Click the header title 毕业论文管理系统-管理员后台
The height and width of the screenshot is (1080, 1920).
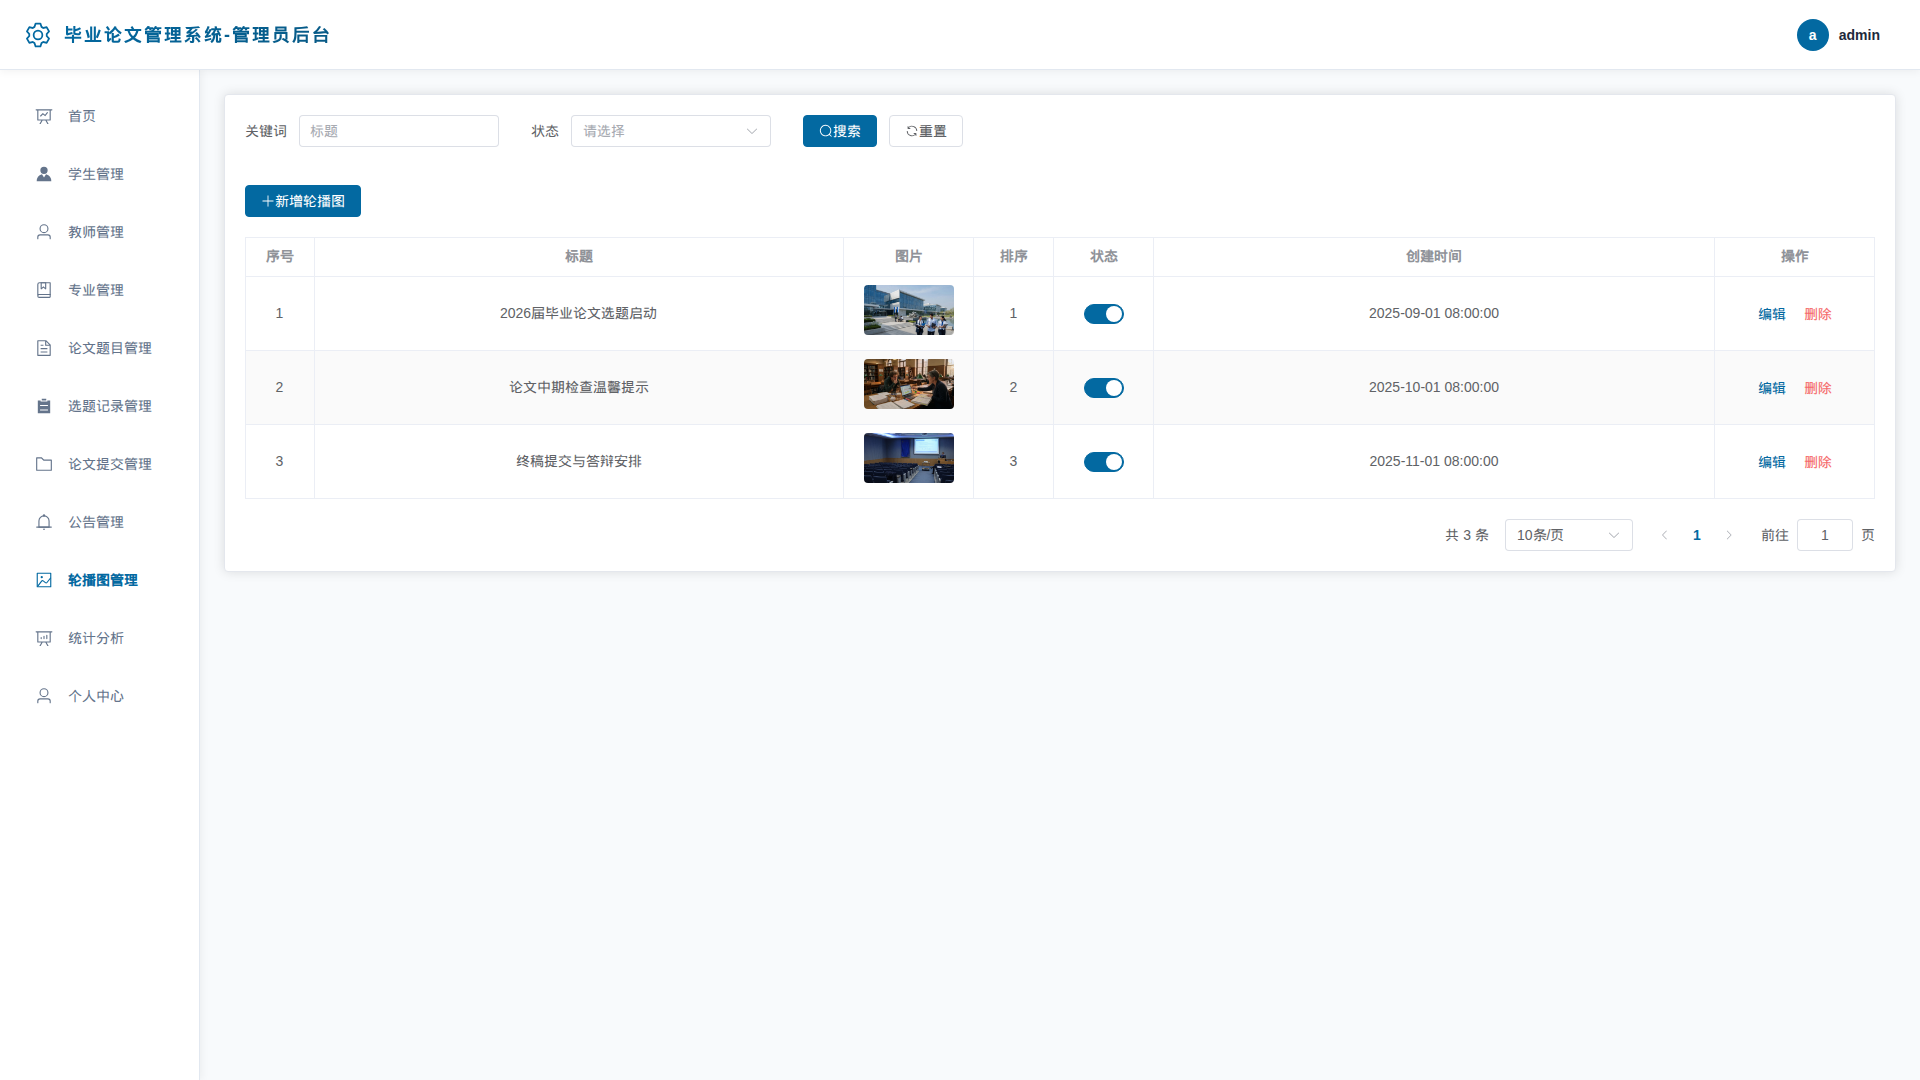click(197, 35)
